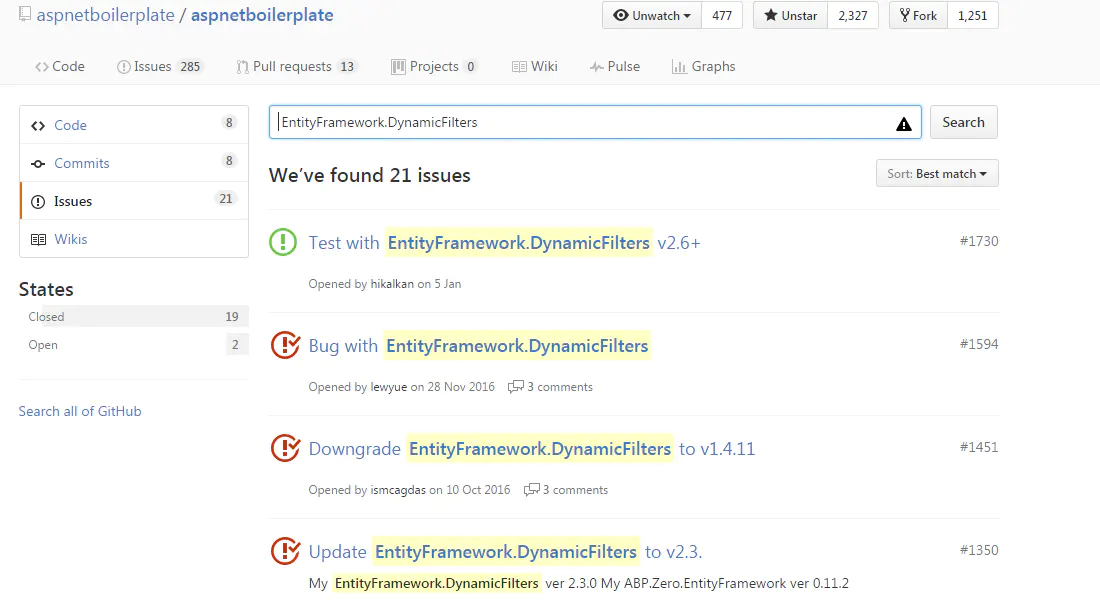Open issue 'Downgrade EntityFramework.DynamicFilters to v1.4.11'
This screenshot has width=1100, height=604.
click(x=532, y=449)
